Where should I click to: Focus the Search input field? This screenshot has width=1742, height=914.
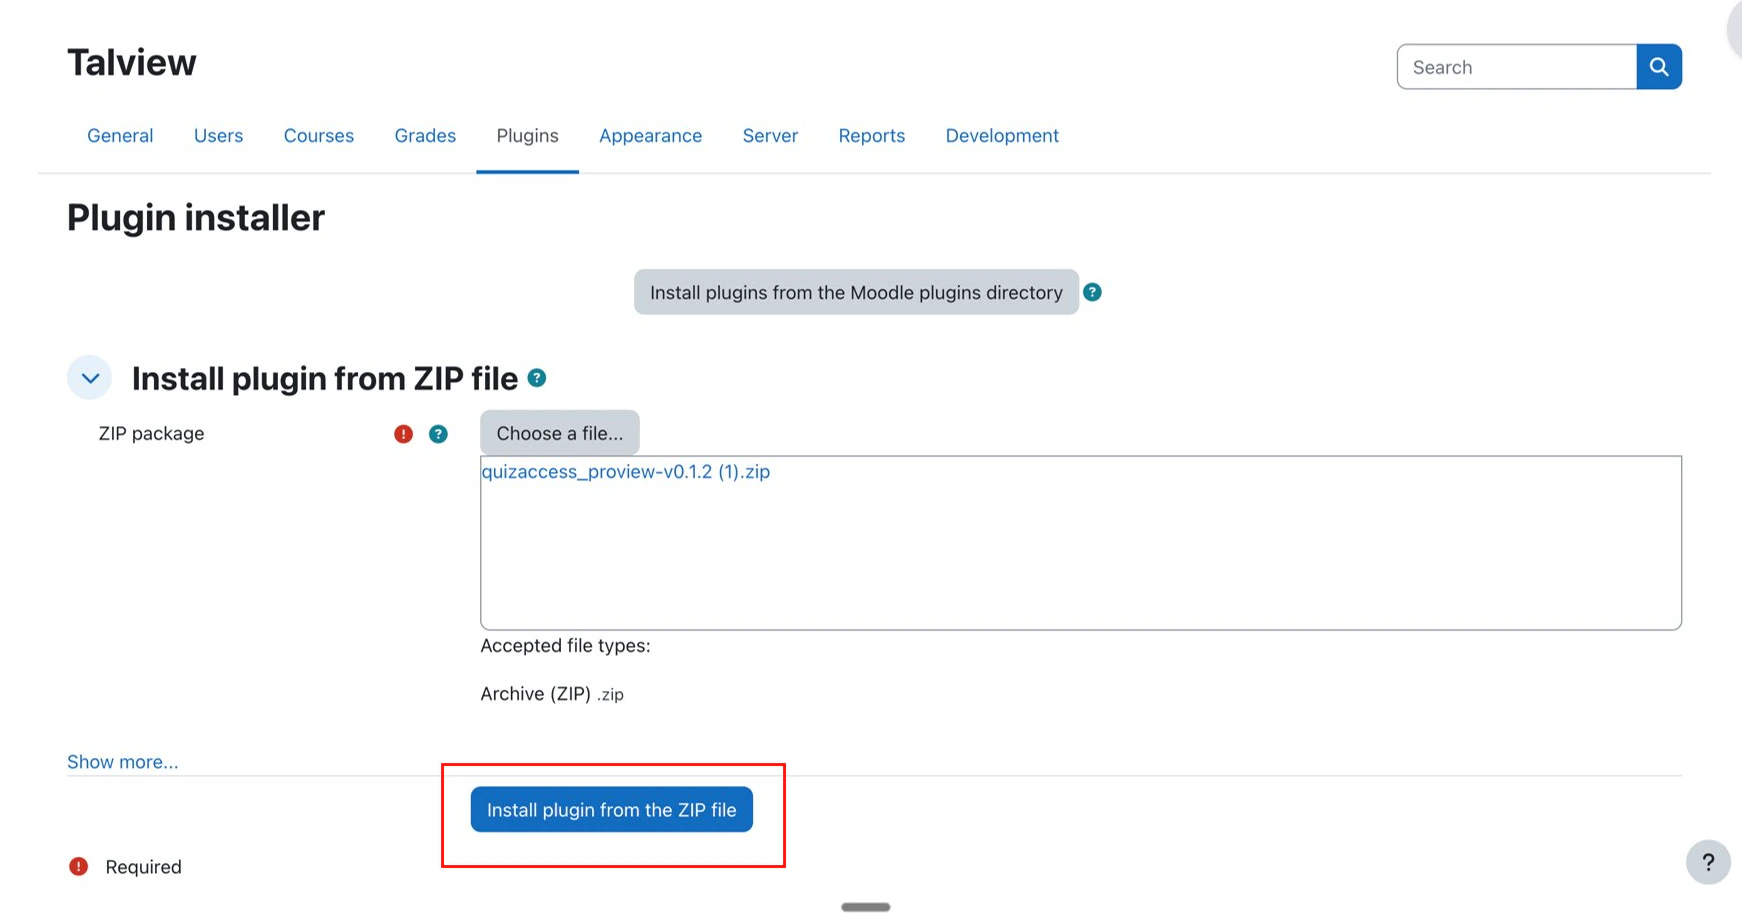tap(1517, 67)
